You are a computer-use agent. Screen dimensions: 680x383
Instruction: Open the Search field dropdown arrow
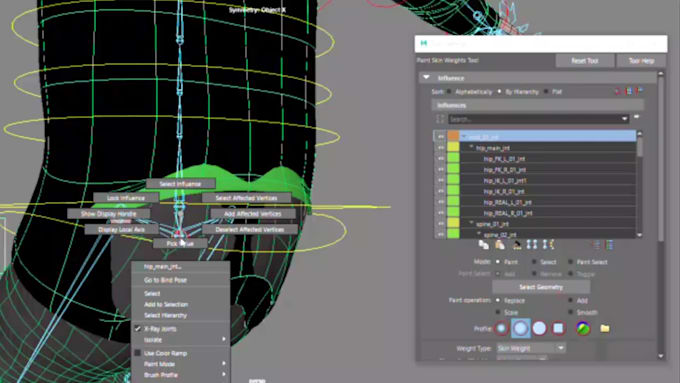click(624, 119)
